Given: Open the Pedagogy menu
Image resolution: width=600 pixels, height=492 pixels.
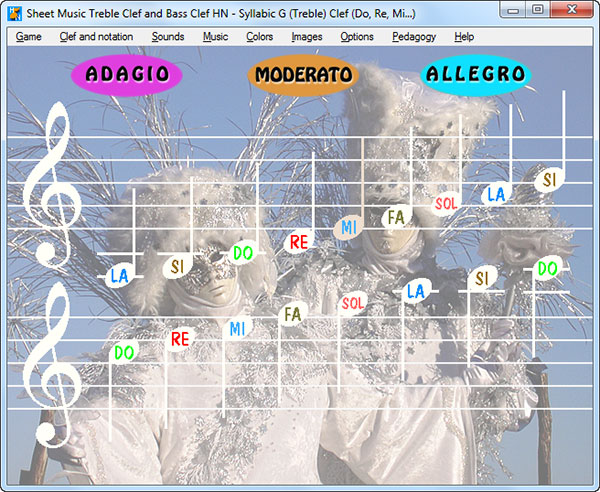Looking at the screenshot, I should click(x=414, y=37).
